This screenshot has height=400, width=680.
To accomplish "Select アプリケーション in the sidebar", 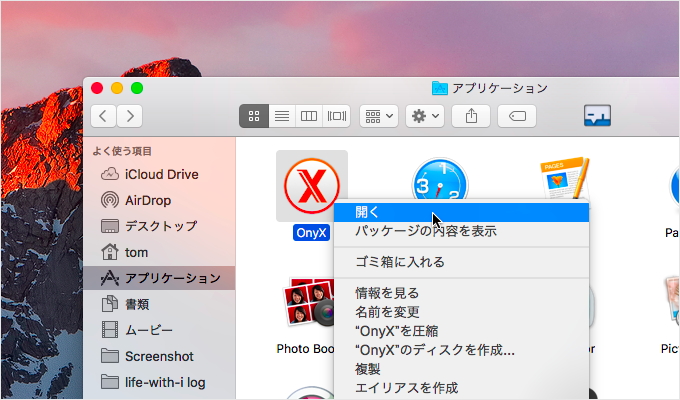I will 159,278.
